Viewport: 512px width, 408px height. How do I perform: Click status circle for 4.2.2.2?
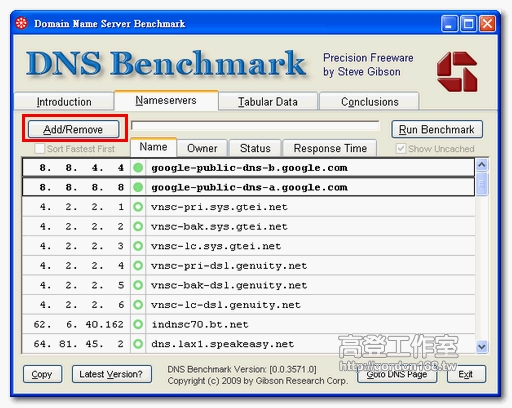click(138, 227)
